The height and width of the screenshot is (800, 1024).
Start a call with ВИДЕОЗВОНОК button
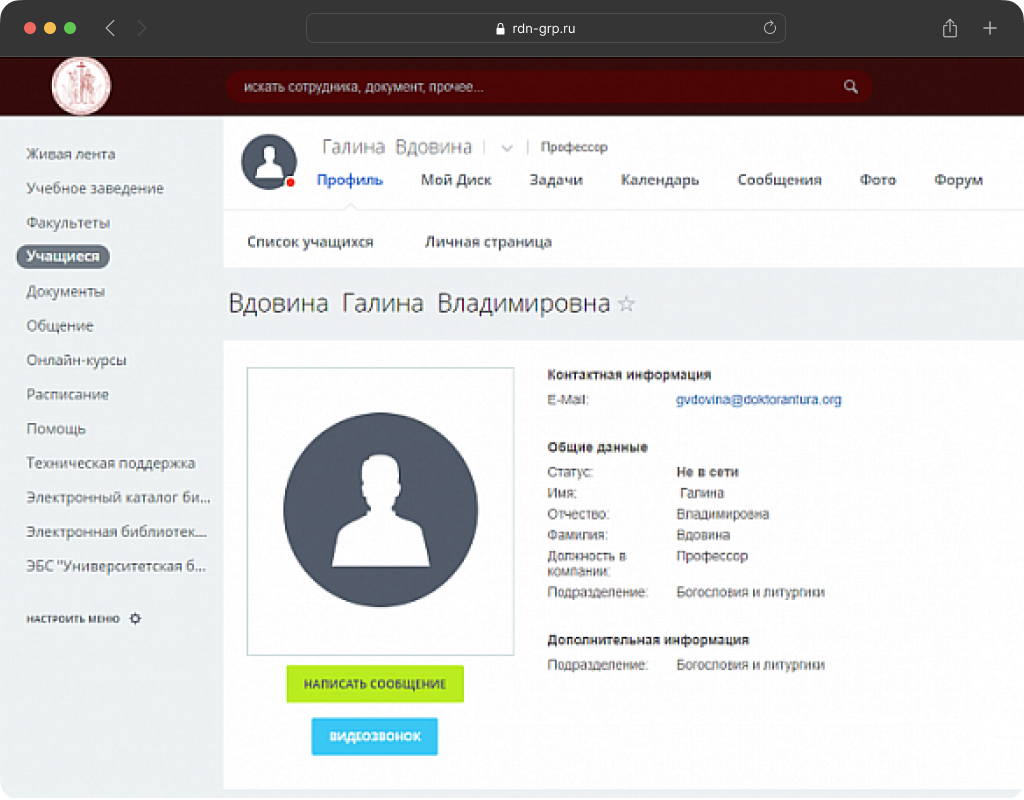(x=375, y=737)
